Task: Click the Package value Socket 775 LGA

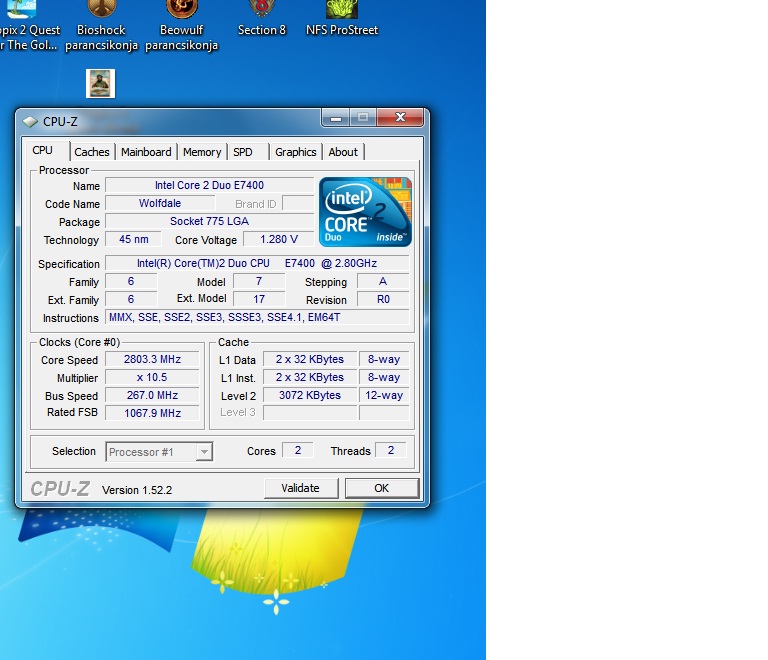Action: click(x=210, y=221)
